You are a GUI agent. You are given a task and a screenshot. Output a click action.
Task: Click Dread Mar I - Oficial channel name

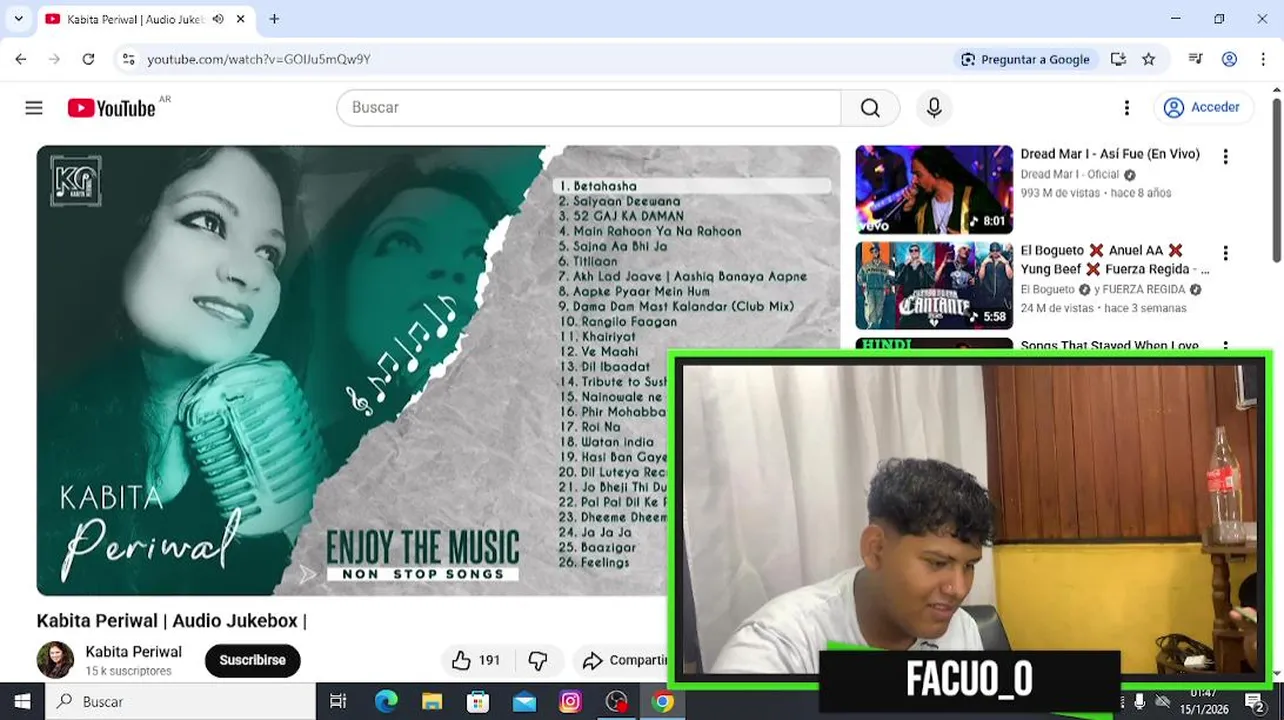(1069, 174)
